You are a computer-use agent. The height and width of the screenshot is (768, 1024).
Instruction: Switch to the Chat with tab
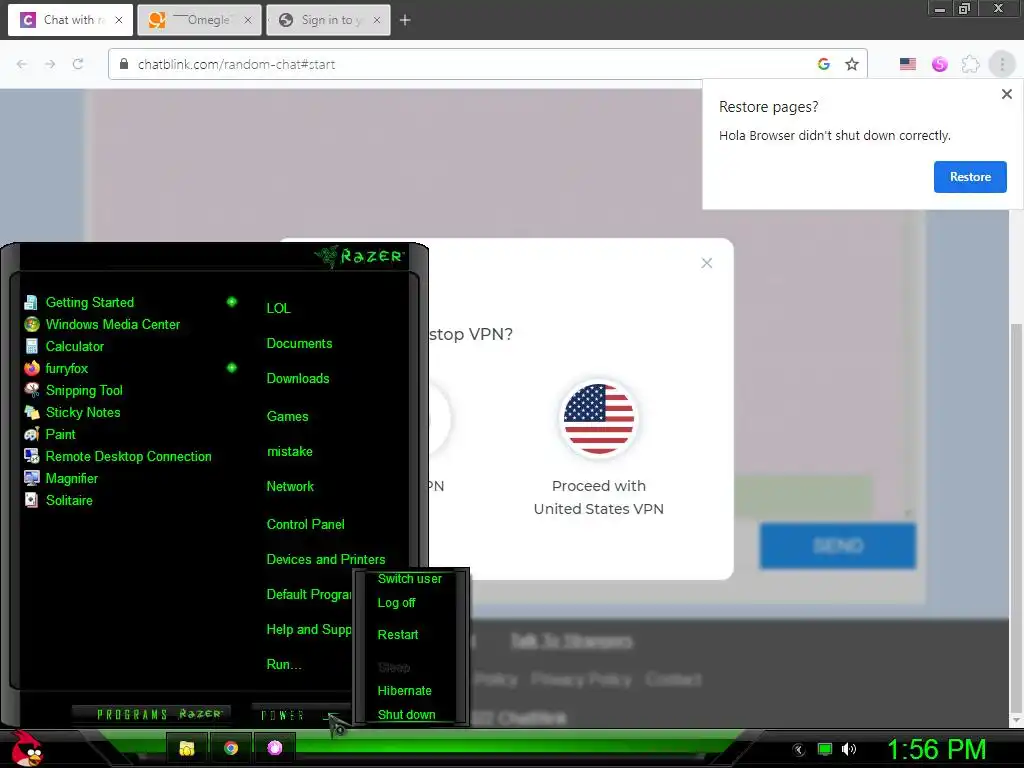(x=70, y=20)
